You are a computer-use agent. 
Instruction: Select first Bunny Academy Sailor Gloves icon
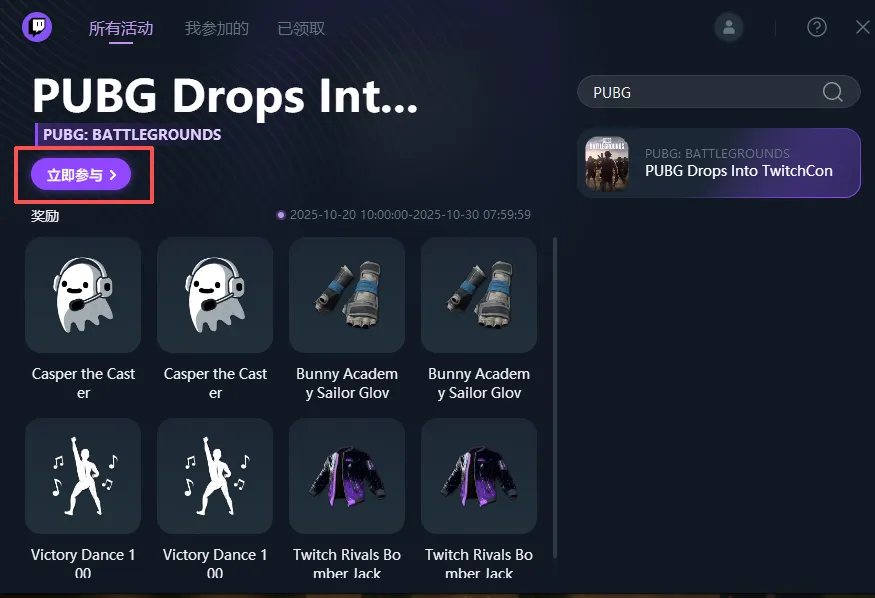click(x=347, y=295)
